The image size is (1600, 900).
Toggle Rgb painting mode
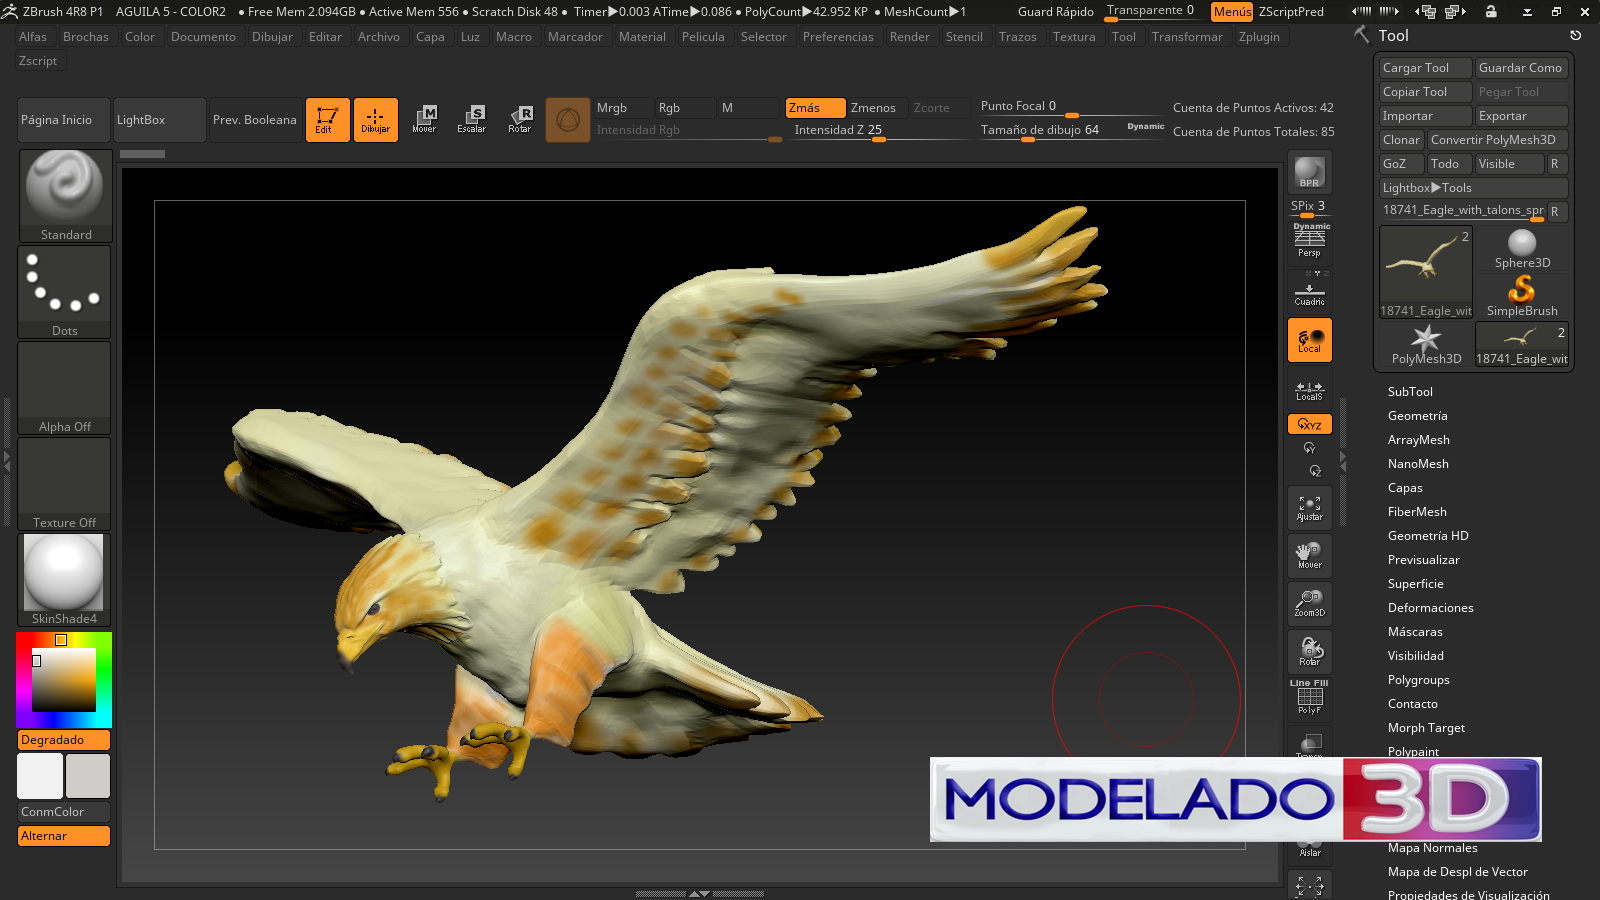pyautogui.click(x=684, y=108)
